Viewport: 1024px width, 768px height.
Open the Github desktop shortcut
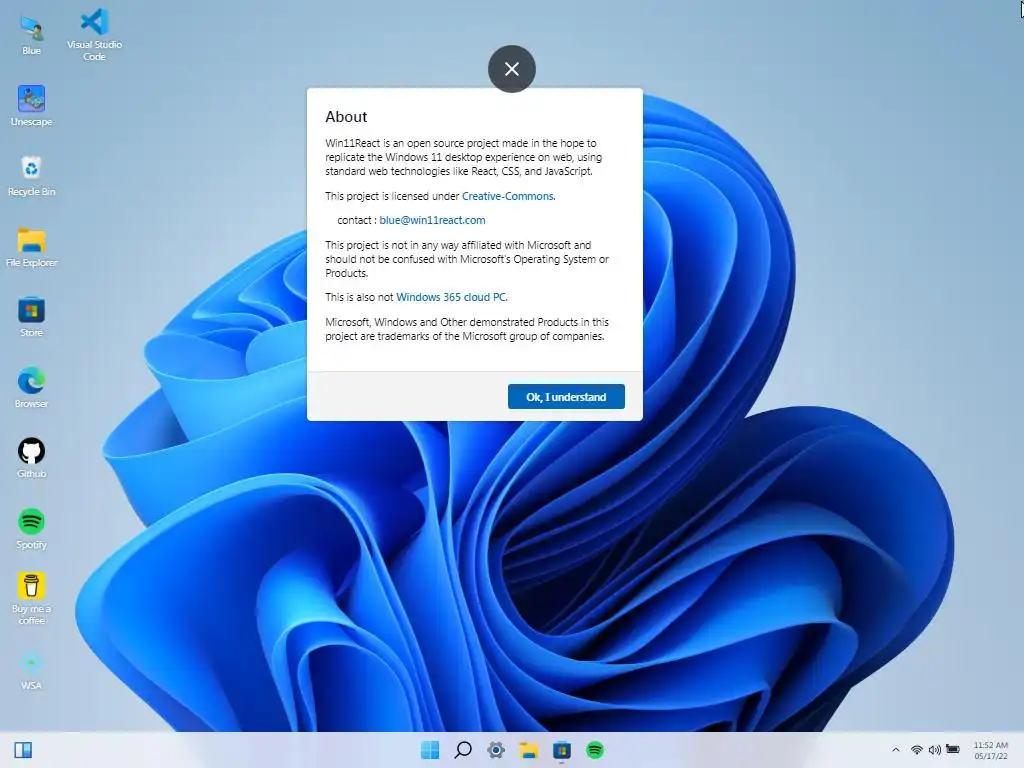31,458
